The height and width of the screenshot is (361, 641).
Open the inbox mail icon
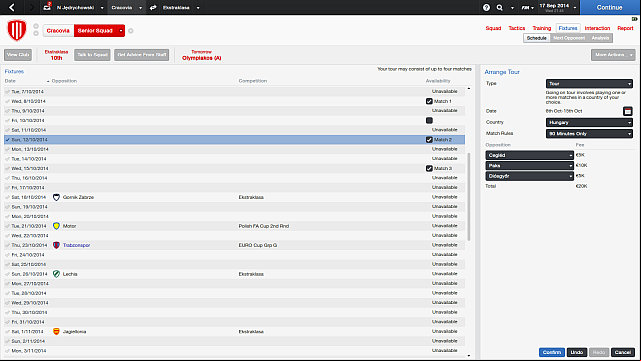(47, 7)
